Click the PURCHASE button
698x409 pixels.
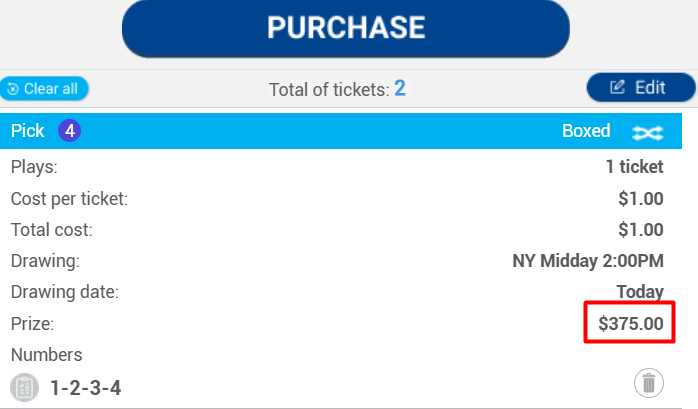click(345, 28)
